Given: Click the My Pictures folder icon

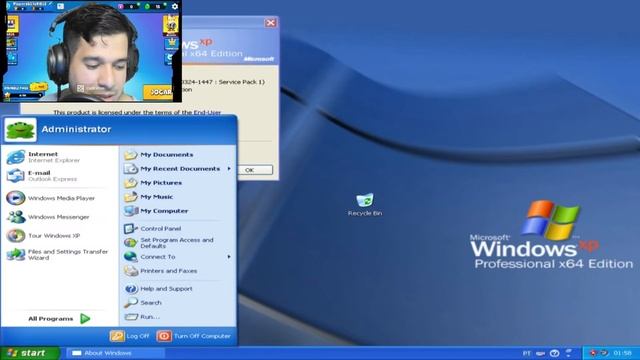Looking at the screenshot, I should point(131,183).
